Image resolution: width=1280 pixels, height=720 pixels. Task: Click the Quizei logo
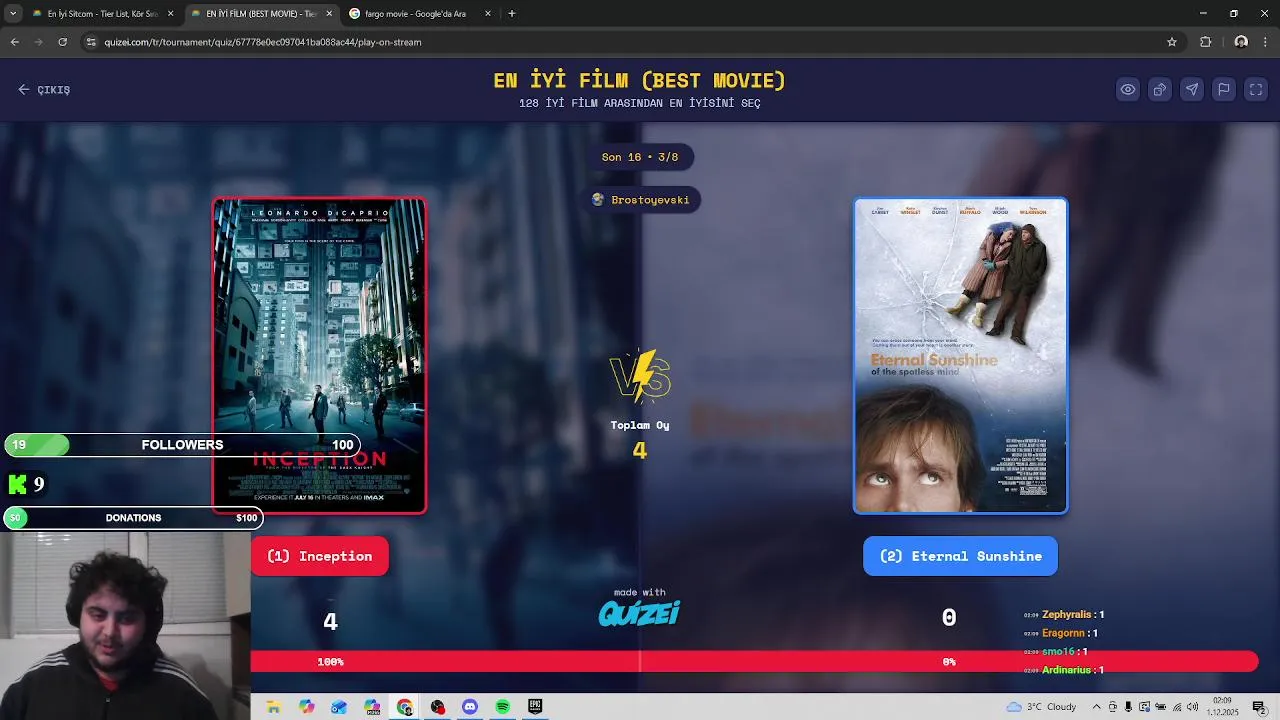[640, 613]
